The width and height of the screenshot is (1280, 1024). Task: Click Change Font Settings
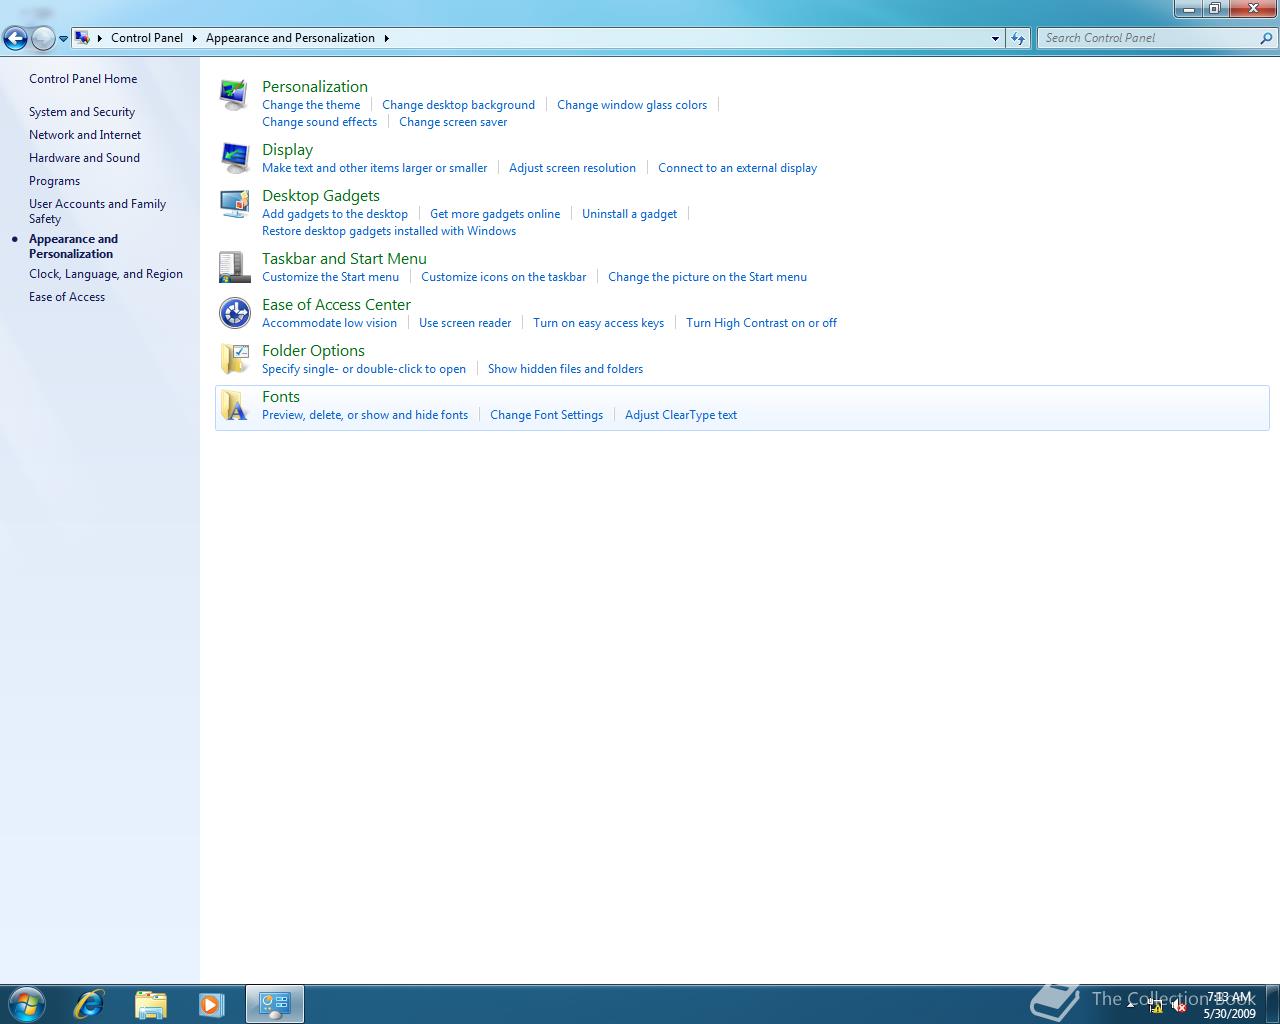[x=546, y=415]
